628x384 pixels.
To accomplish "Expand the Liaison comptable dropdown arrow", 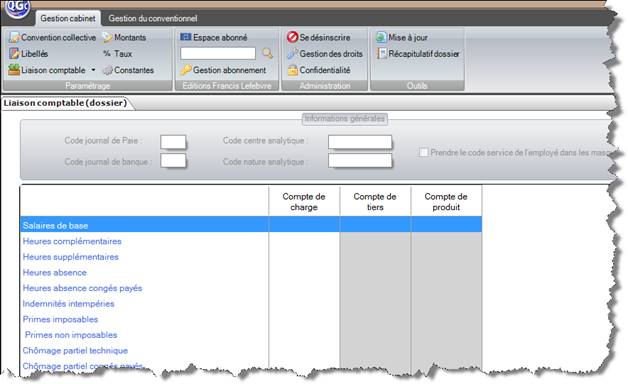I will [93, 70].
